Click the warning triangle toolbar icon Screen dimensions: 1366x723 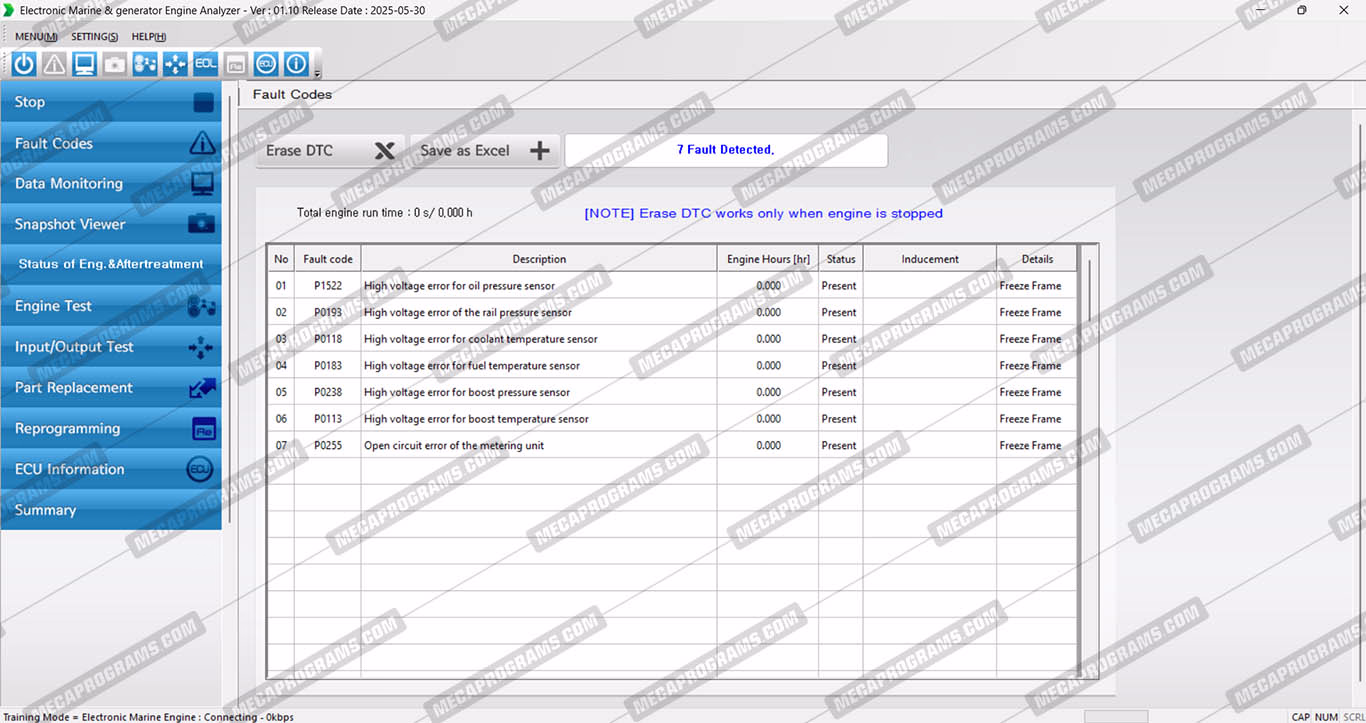click(54, 64)
